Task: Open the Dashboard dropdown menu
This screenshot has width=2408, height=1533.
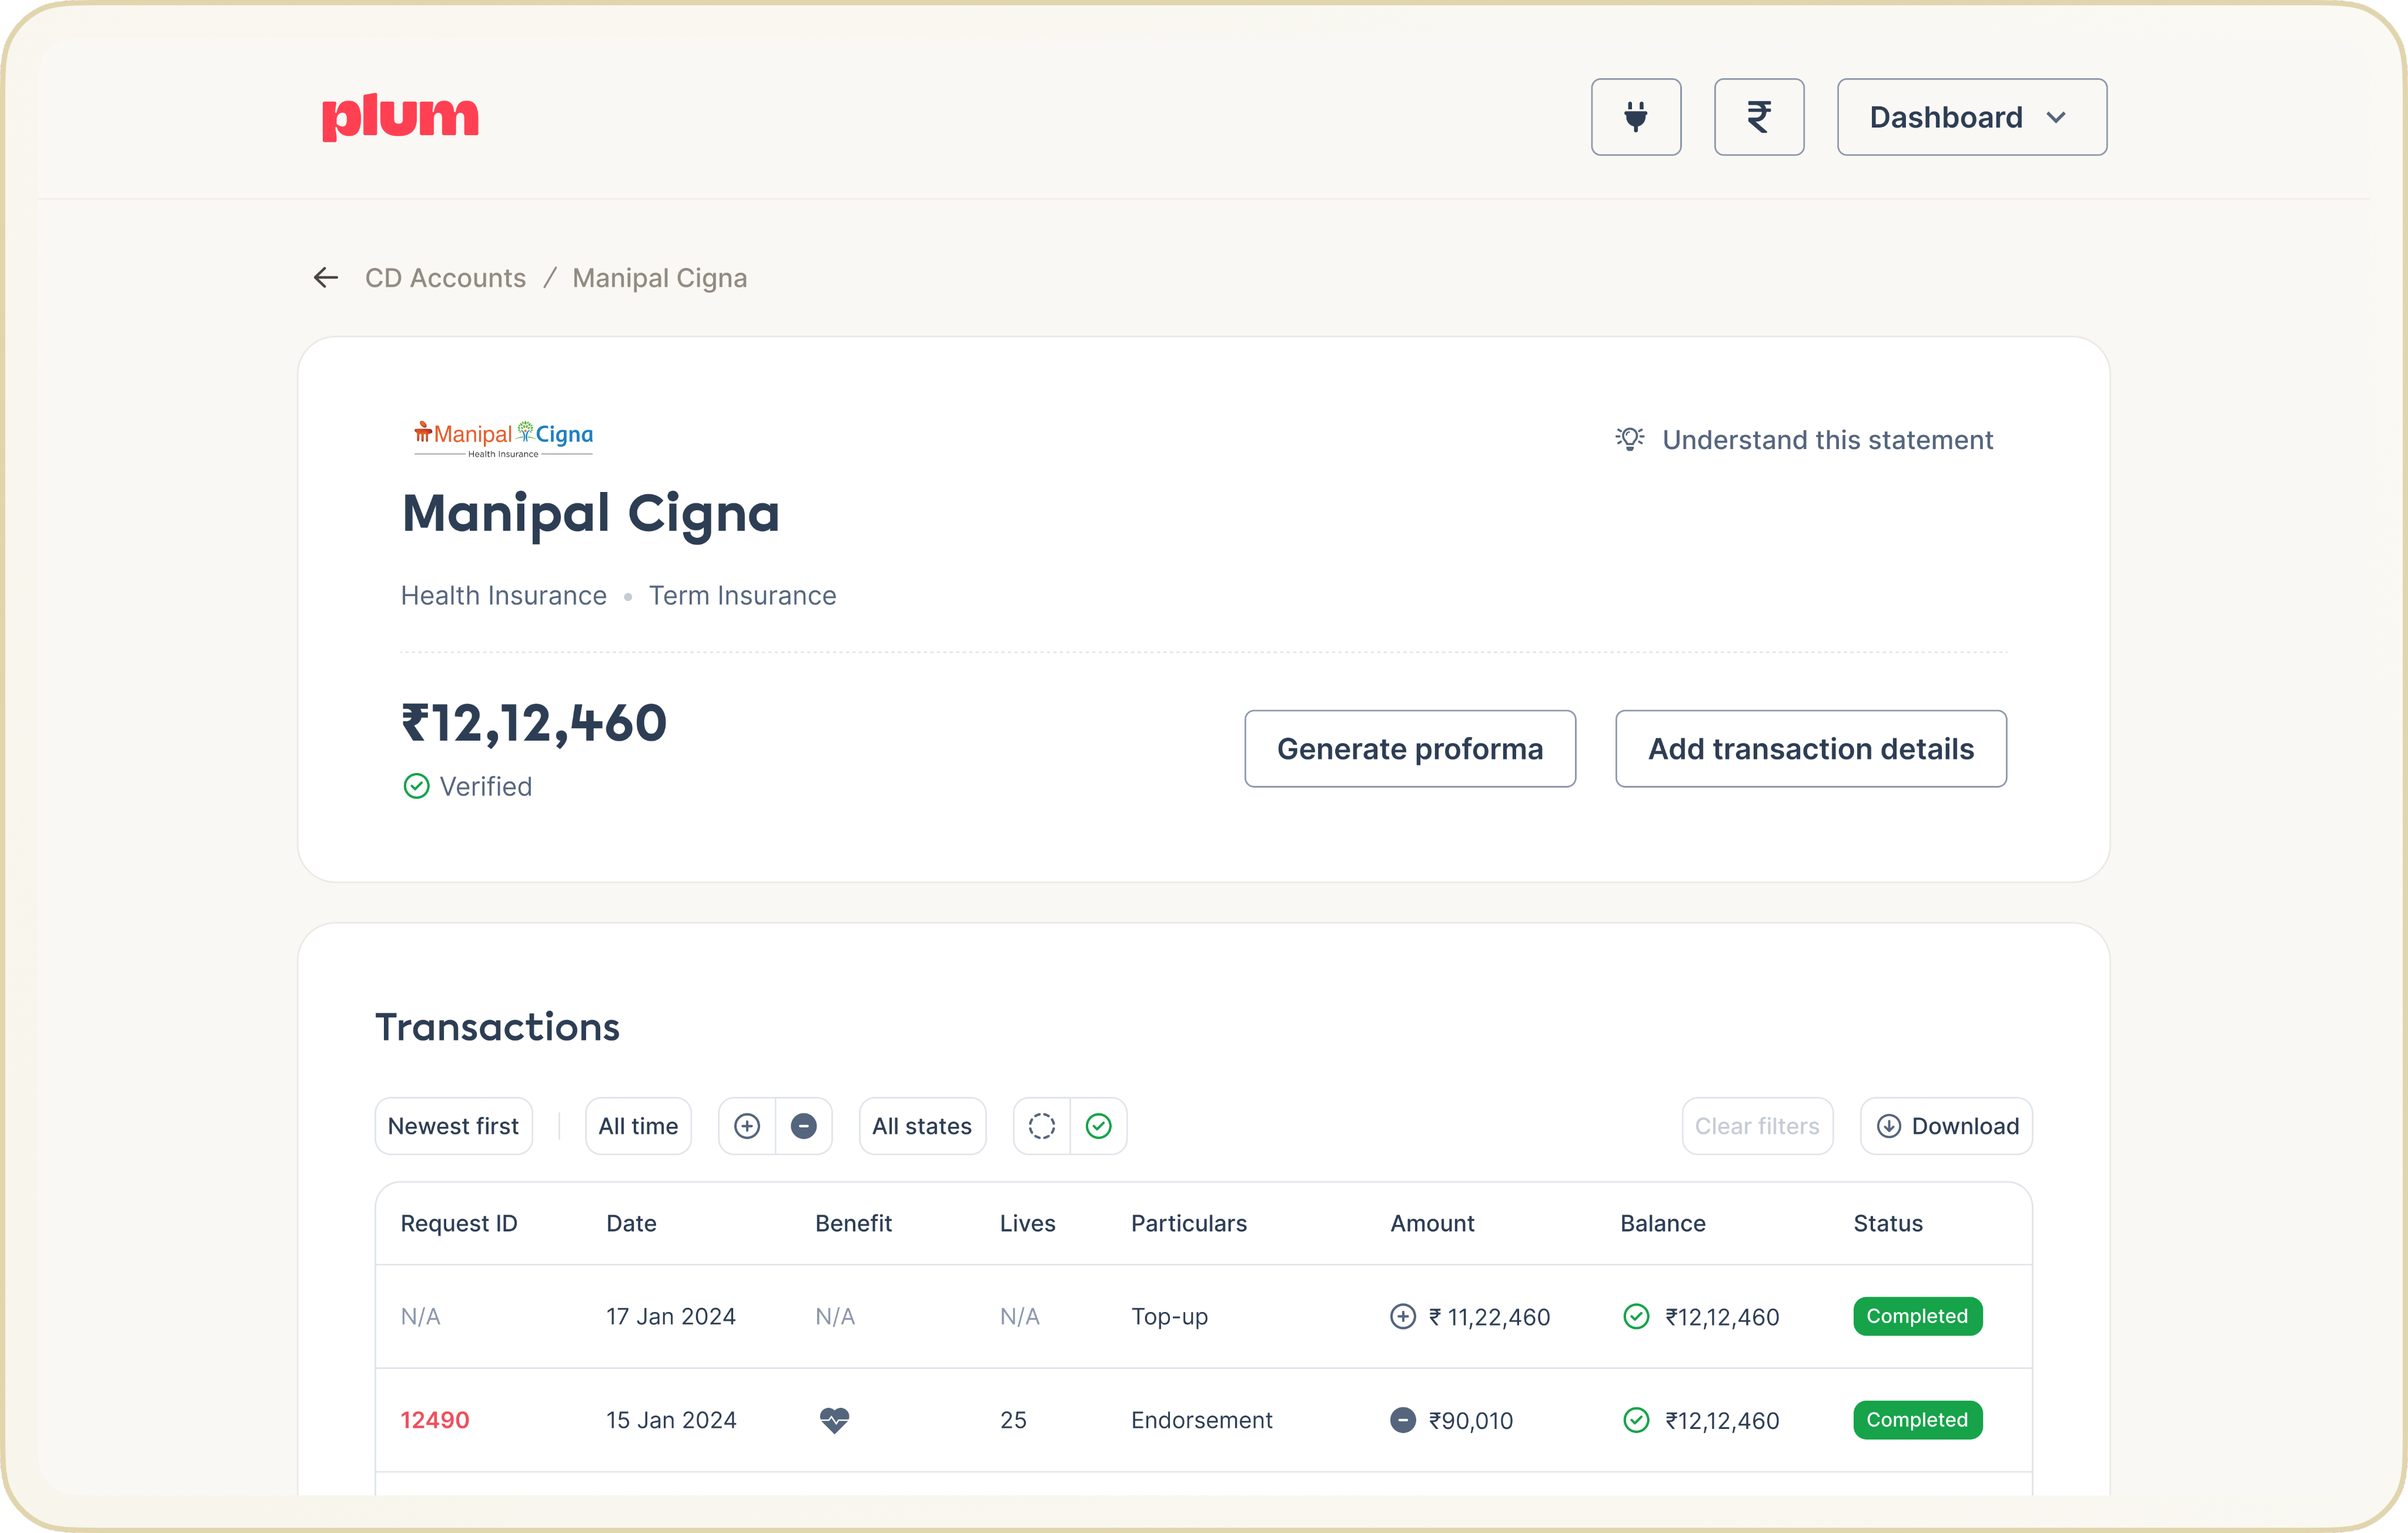Action: 1970,117
